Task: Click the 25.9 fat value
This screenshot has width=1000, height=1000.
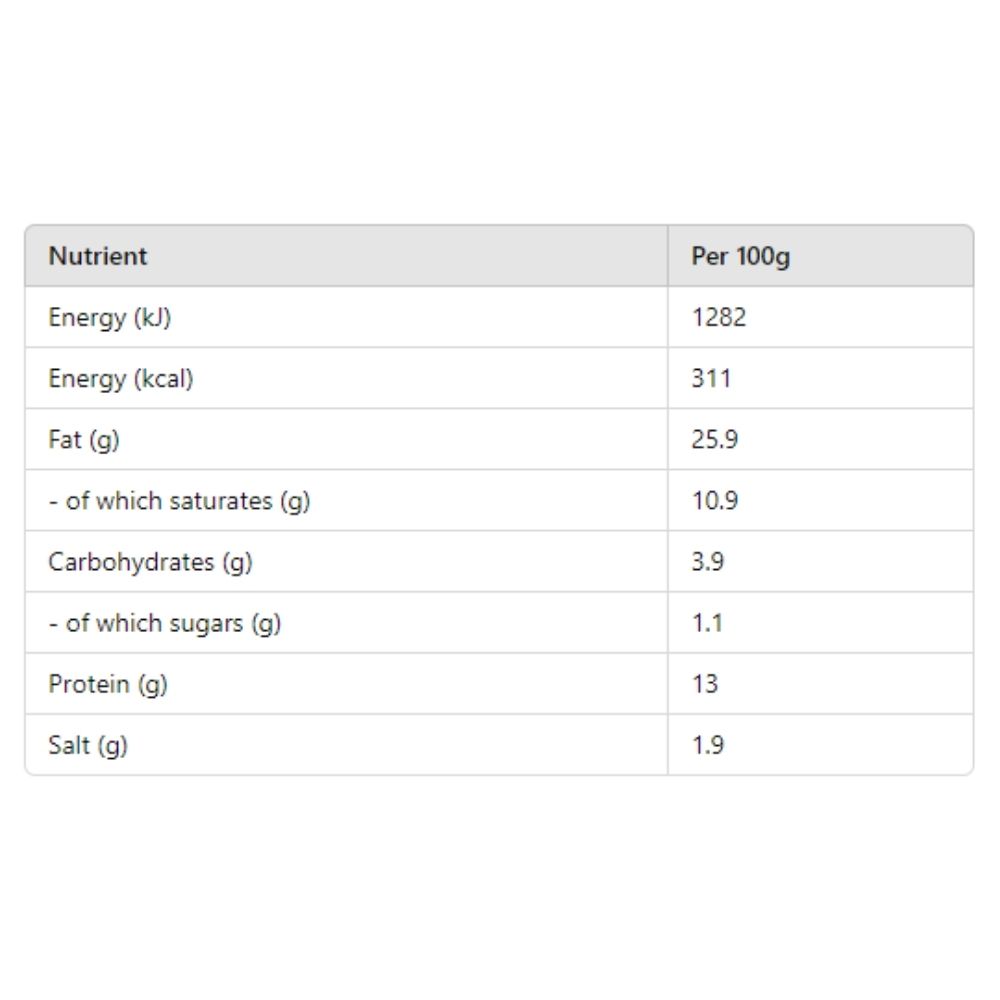Action: pos(715,439)
